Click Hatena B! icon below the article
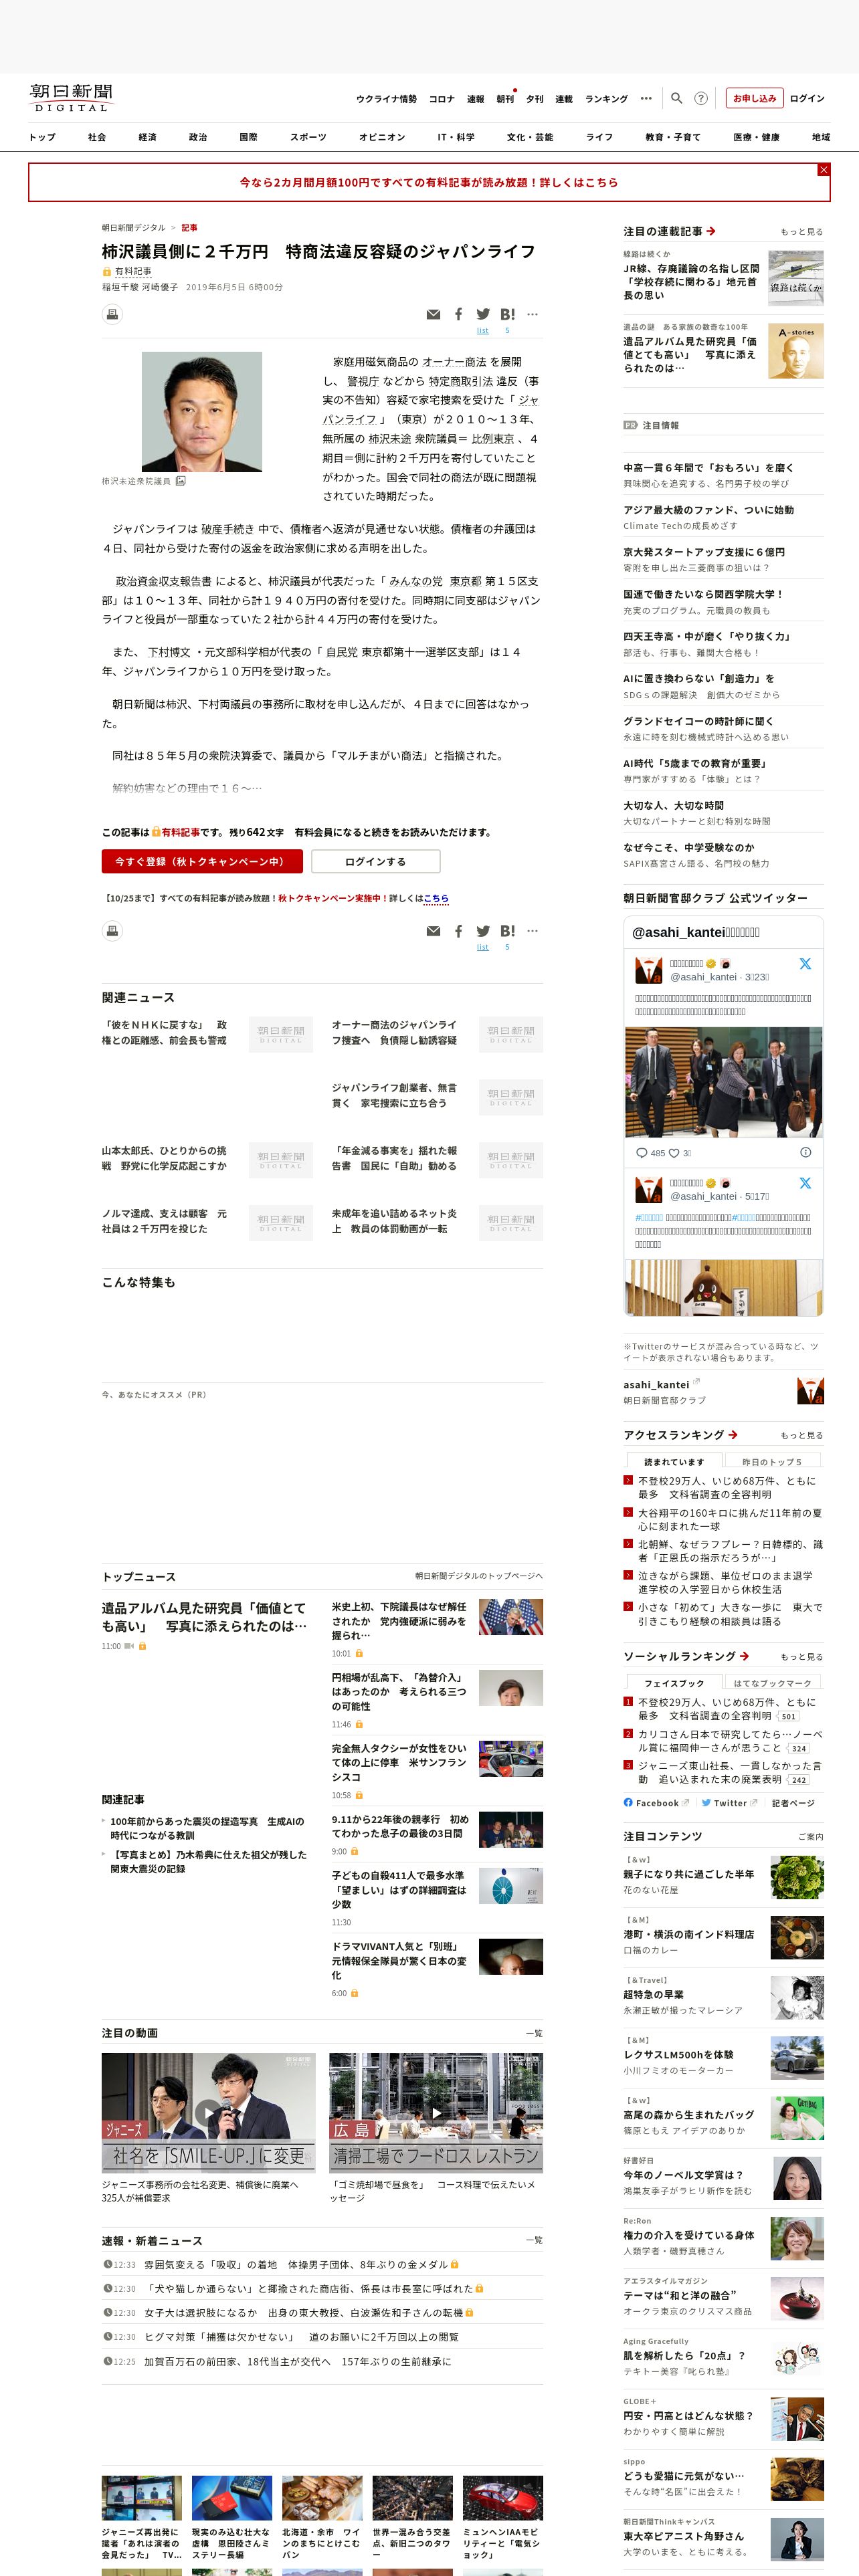The height and width of the screenshot is (2576, 859). (507, 931)
